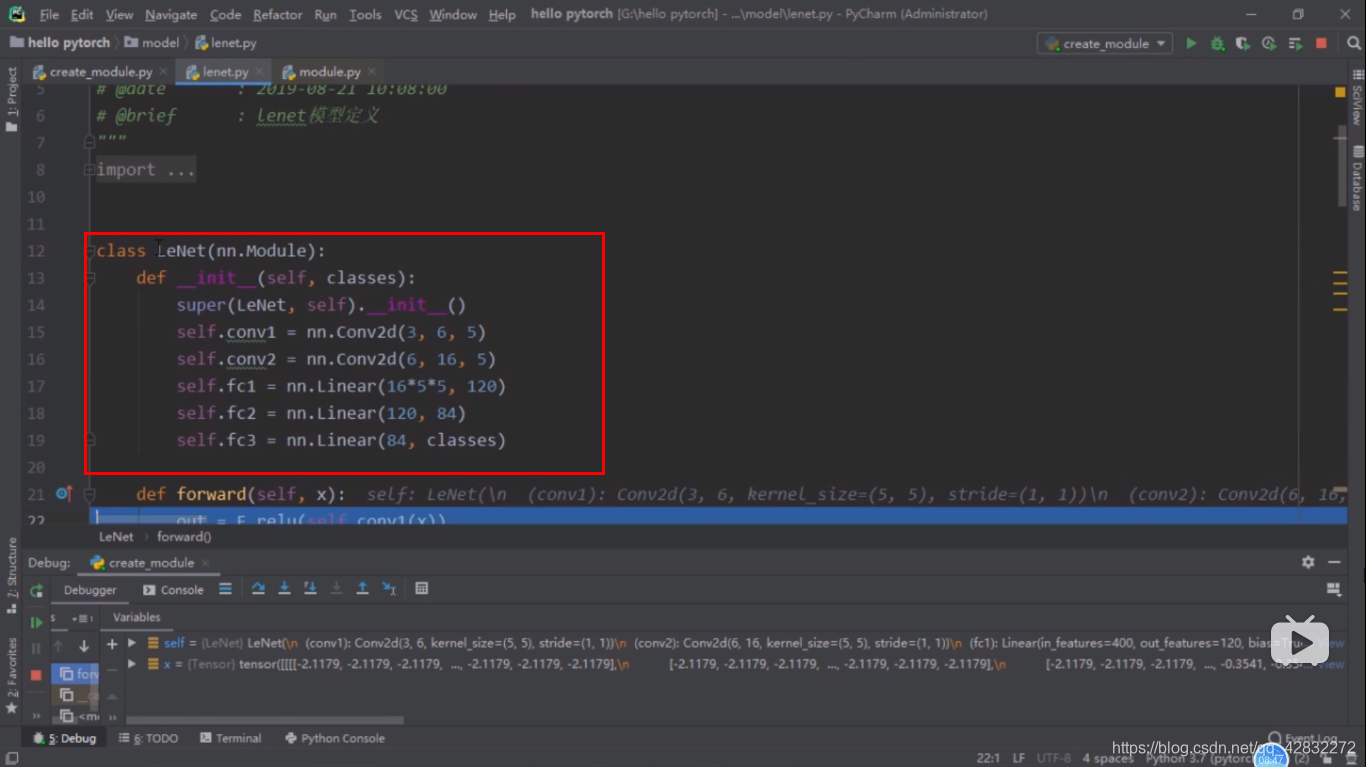Open Favorites side panel
The height and width of the screenshot is (767, 1366).
[12, 674]
